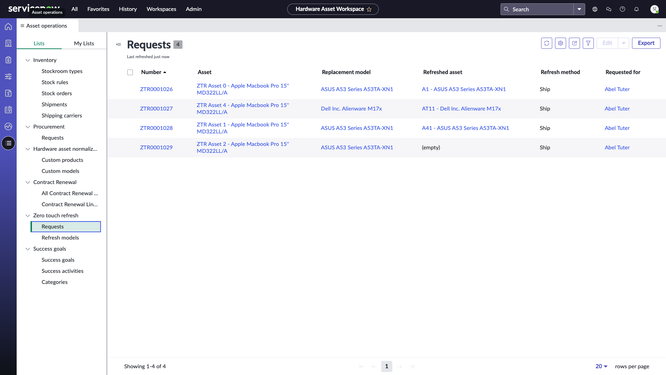
Task: Open request ZTR0001027 link
Action: pos(156,109)
